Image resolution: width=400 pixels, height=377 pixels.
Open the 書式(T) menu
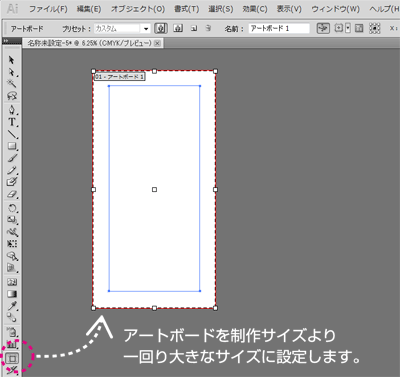point(186,9)
